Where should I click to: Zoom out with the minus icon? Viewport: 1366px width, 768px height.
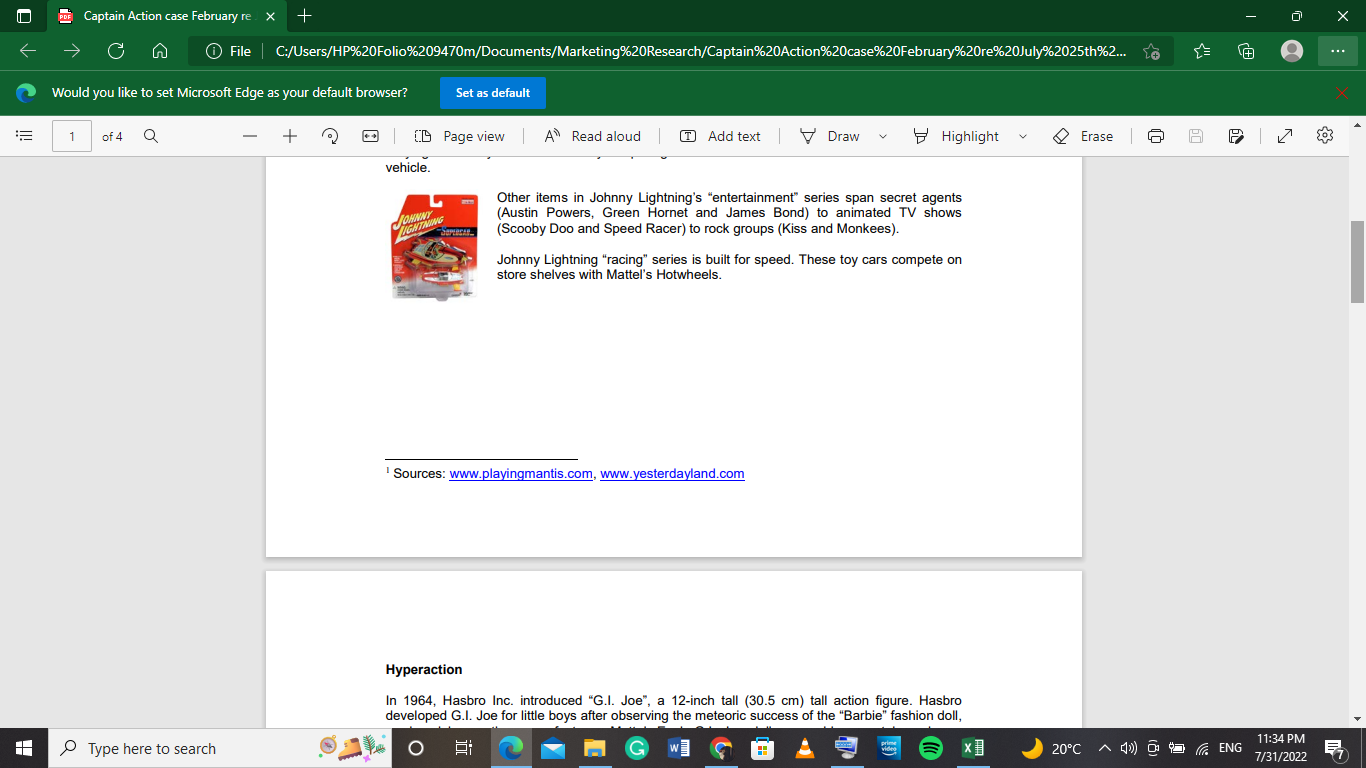250,136
